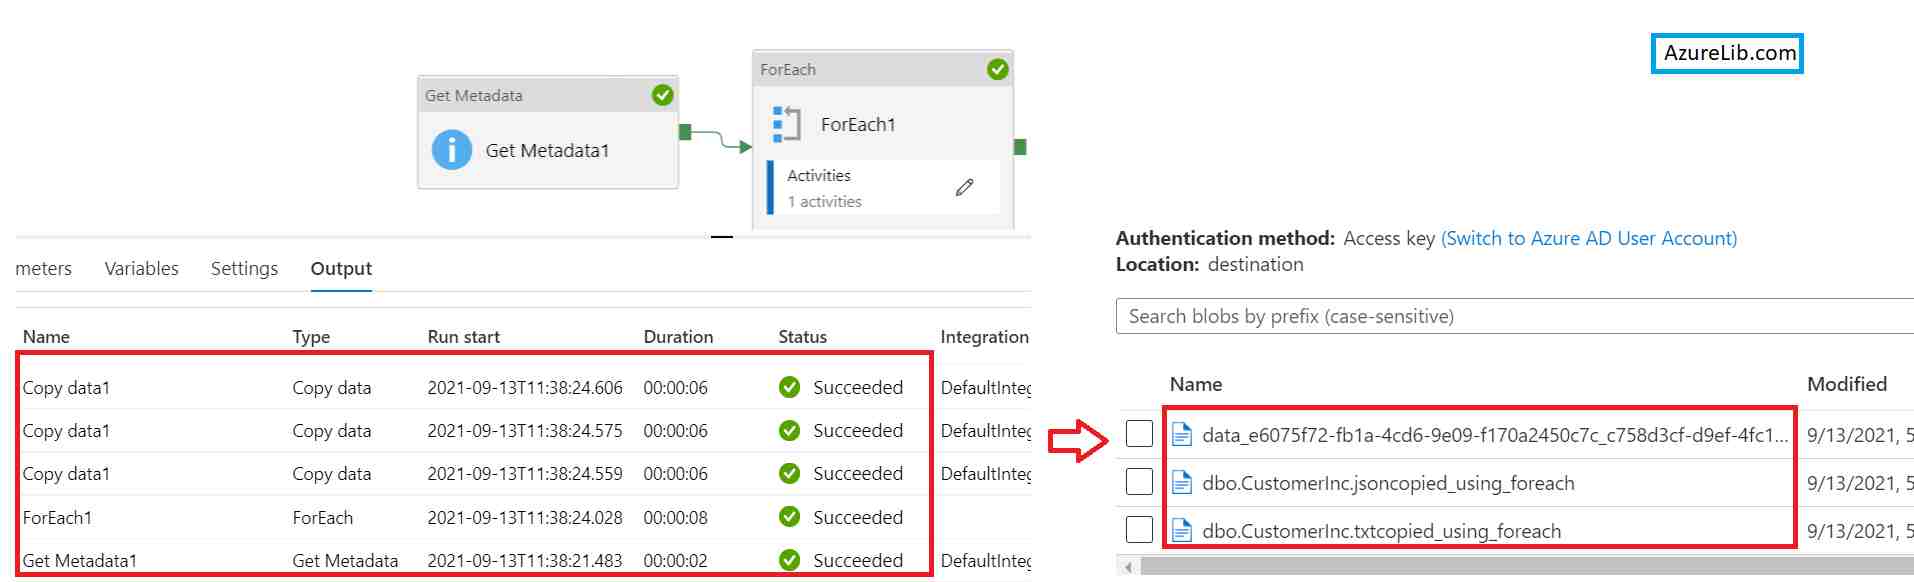Viewport: 1914px width, 582px height.
Task: Click run start 2021-09-13T11:38:21.483
Action: pos(525,560)
